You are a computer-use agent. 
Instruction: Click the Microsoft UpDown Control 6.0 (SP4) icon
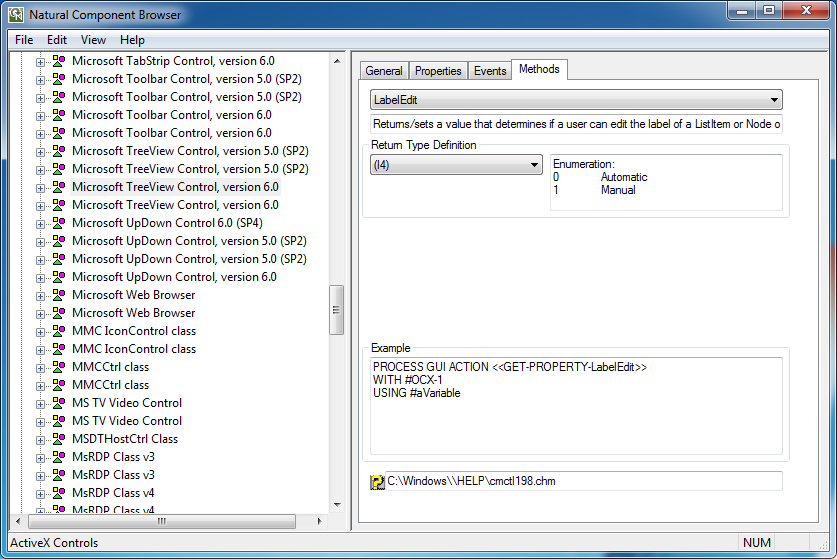pos(59,223)
